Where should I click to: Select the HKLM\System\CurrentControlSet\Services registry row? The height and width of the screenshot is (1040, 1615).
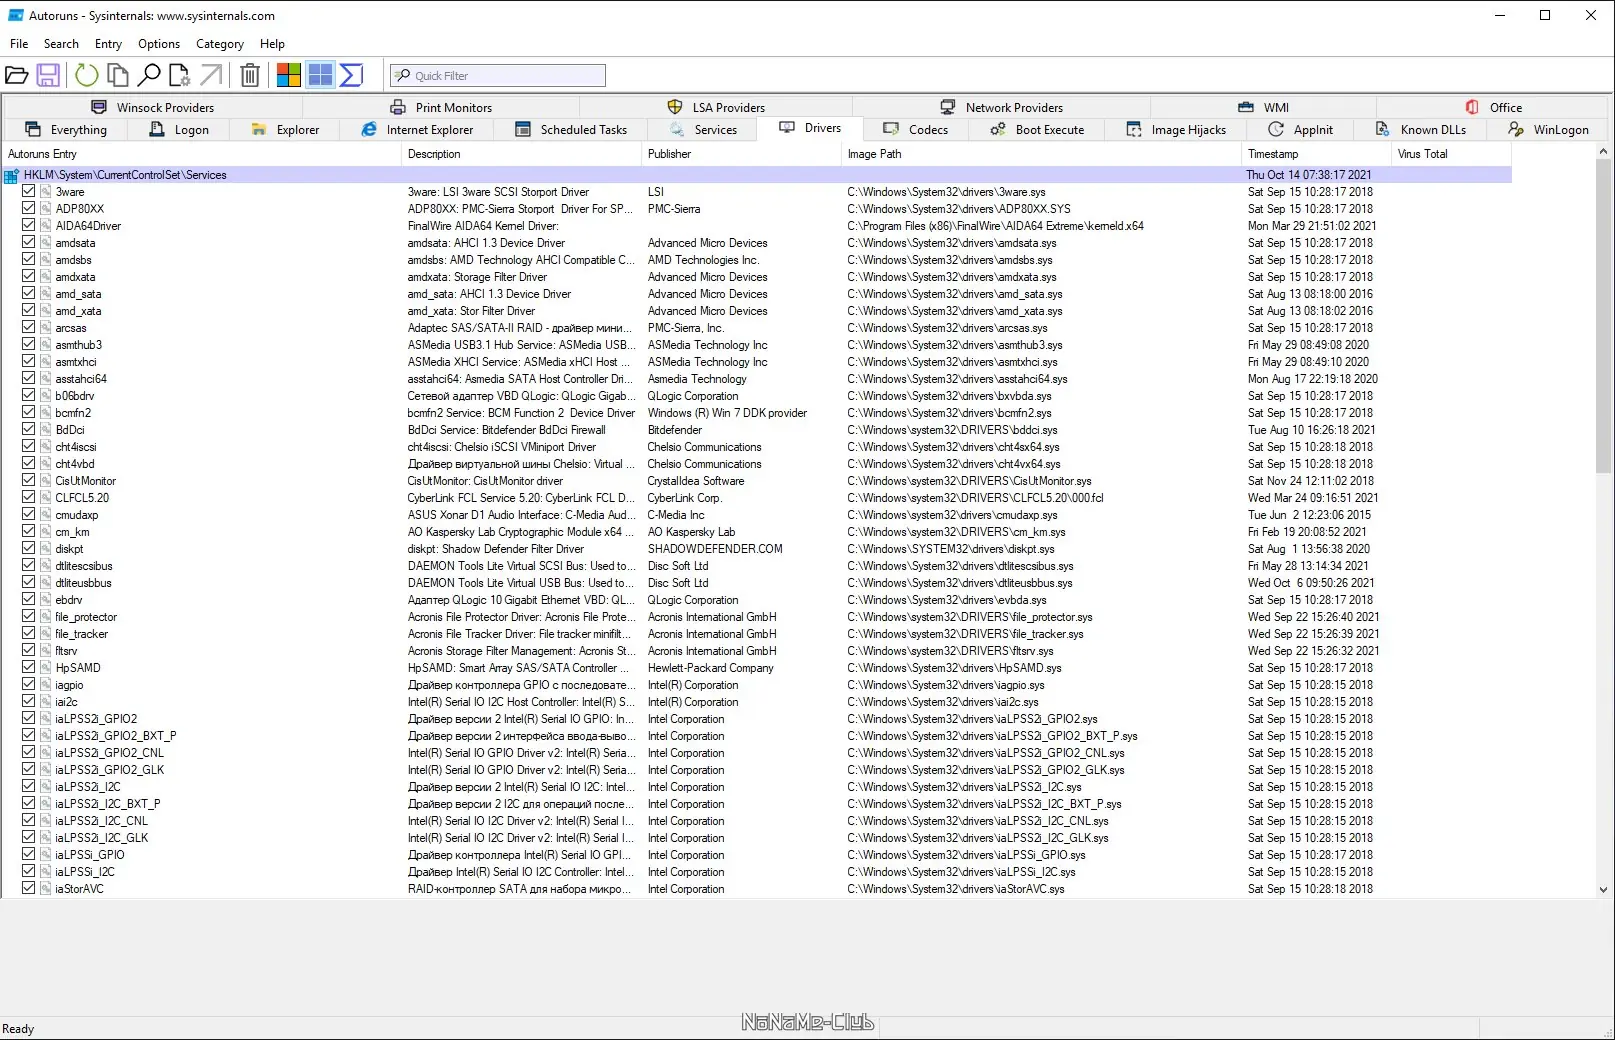pos(757,175)
